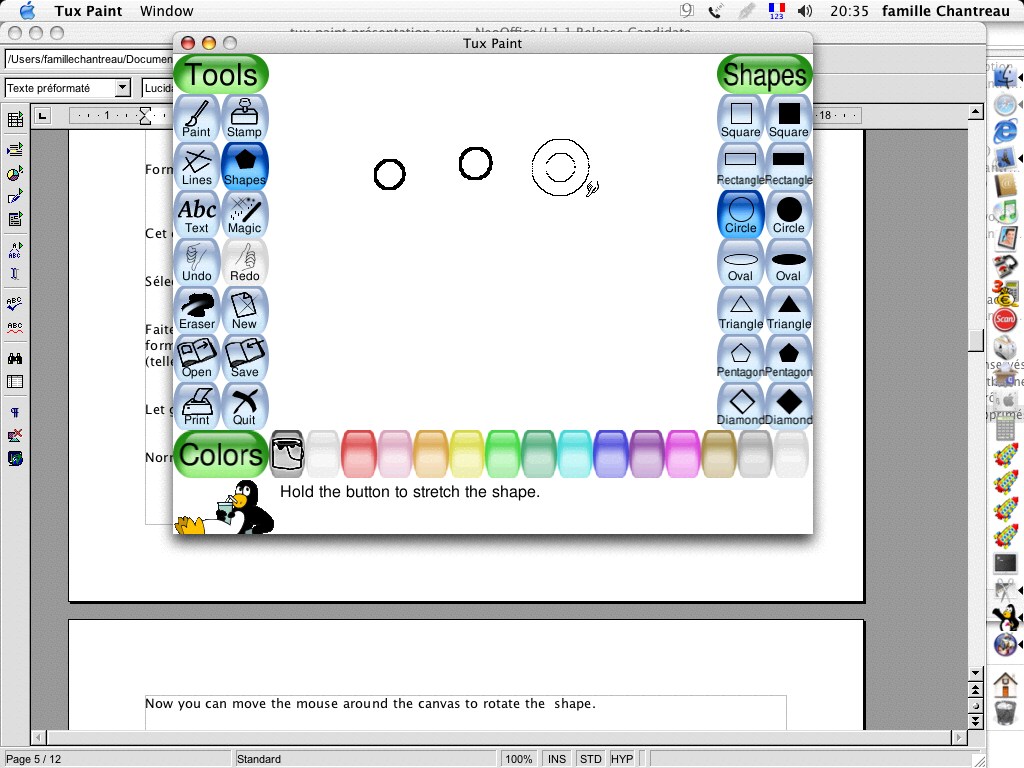Expand the Texte préformaté style dropdown

point(123,88)
